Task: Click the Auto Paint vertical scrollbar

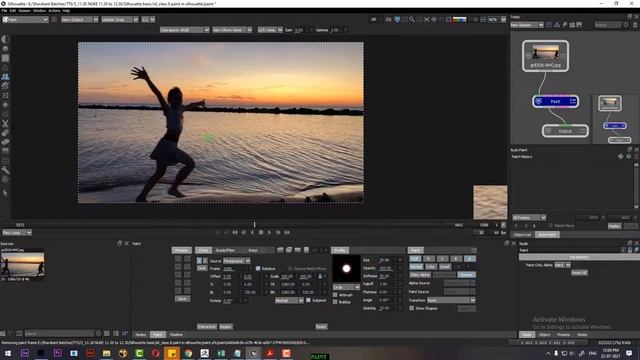Action: pos(636,186)
